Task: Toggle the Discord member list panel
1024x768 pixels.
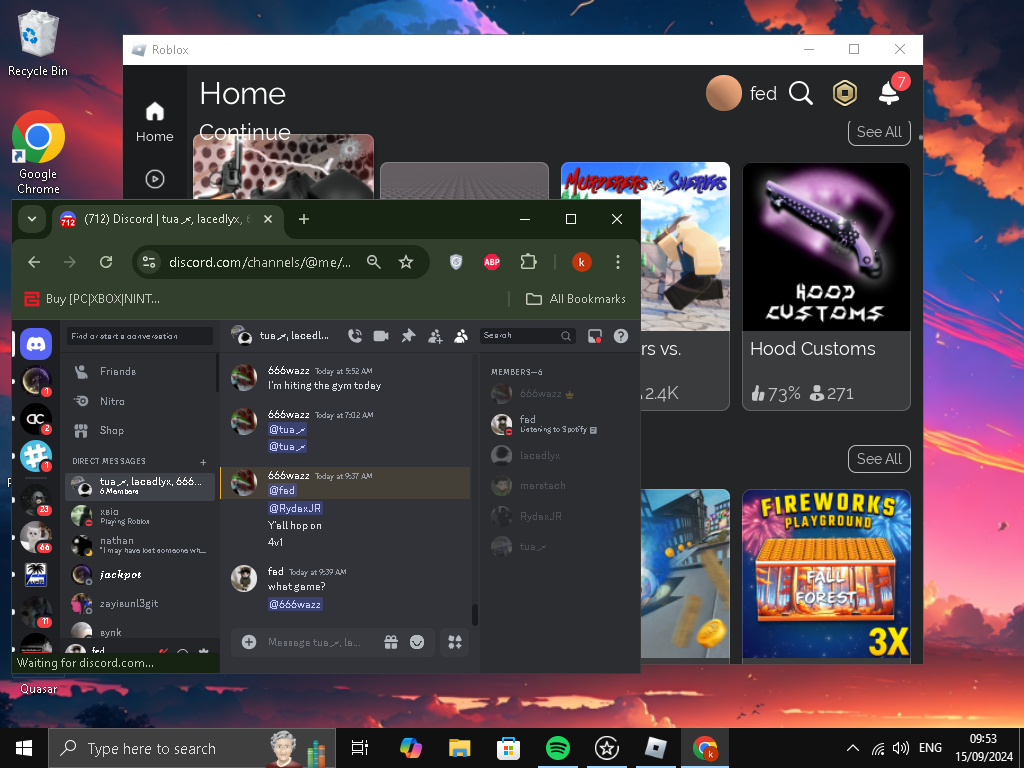Action: [461, 336]
